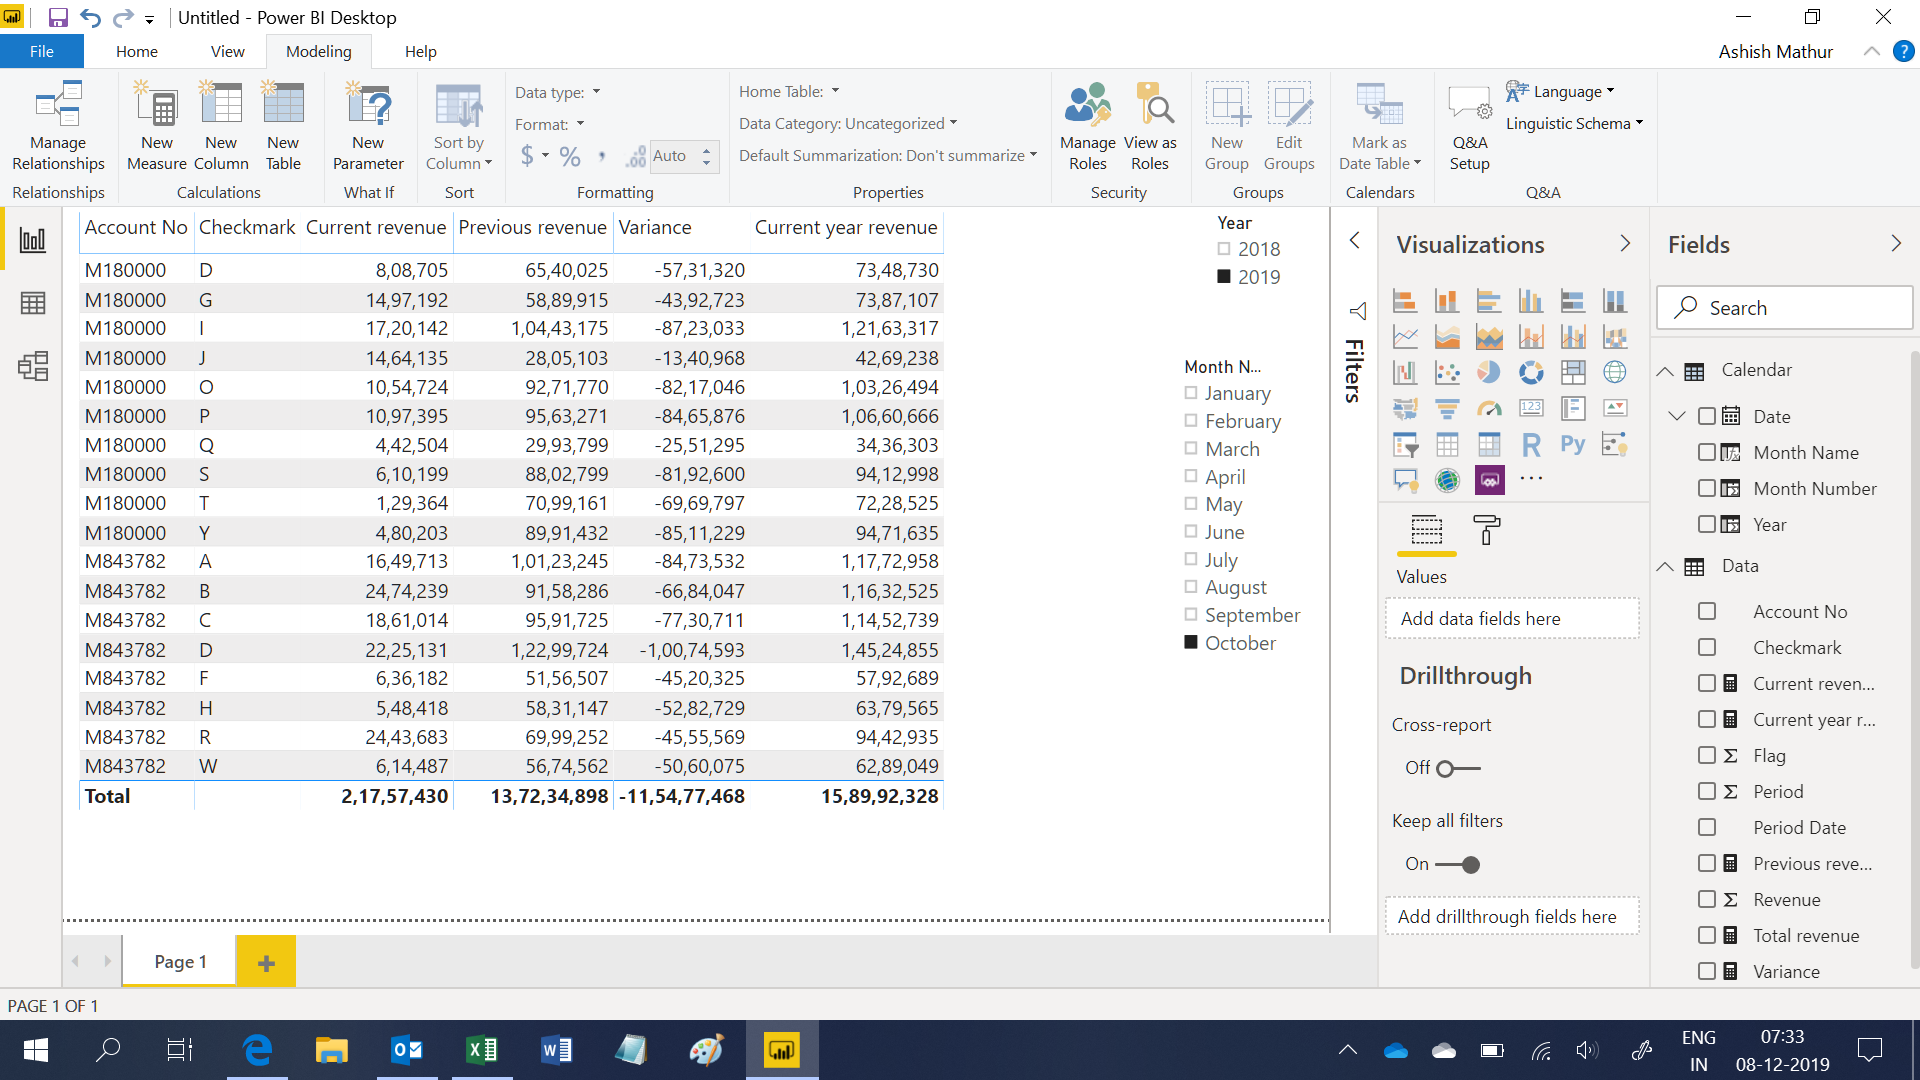Add the PowerApps visual
The width and height of the screenshot is (1920, 1080).
pos(1489,481)
